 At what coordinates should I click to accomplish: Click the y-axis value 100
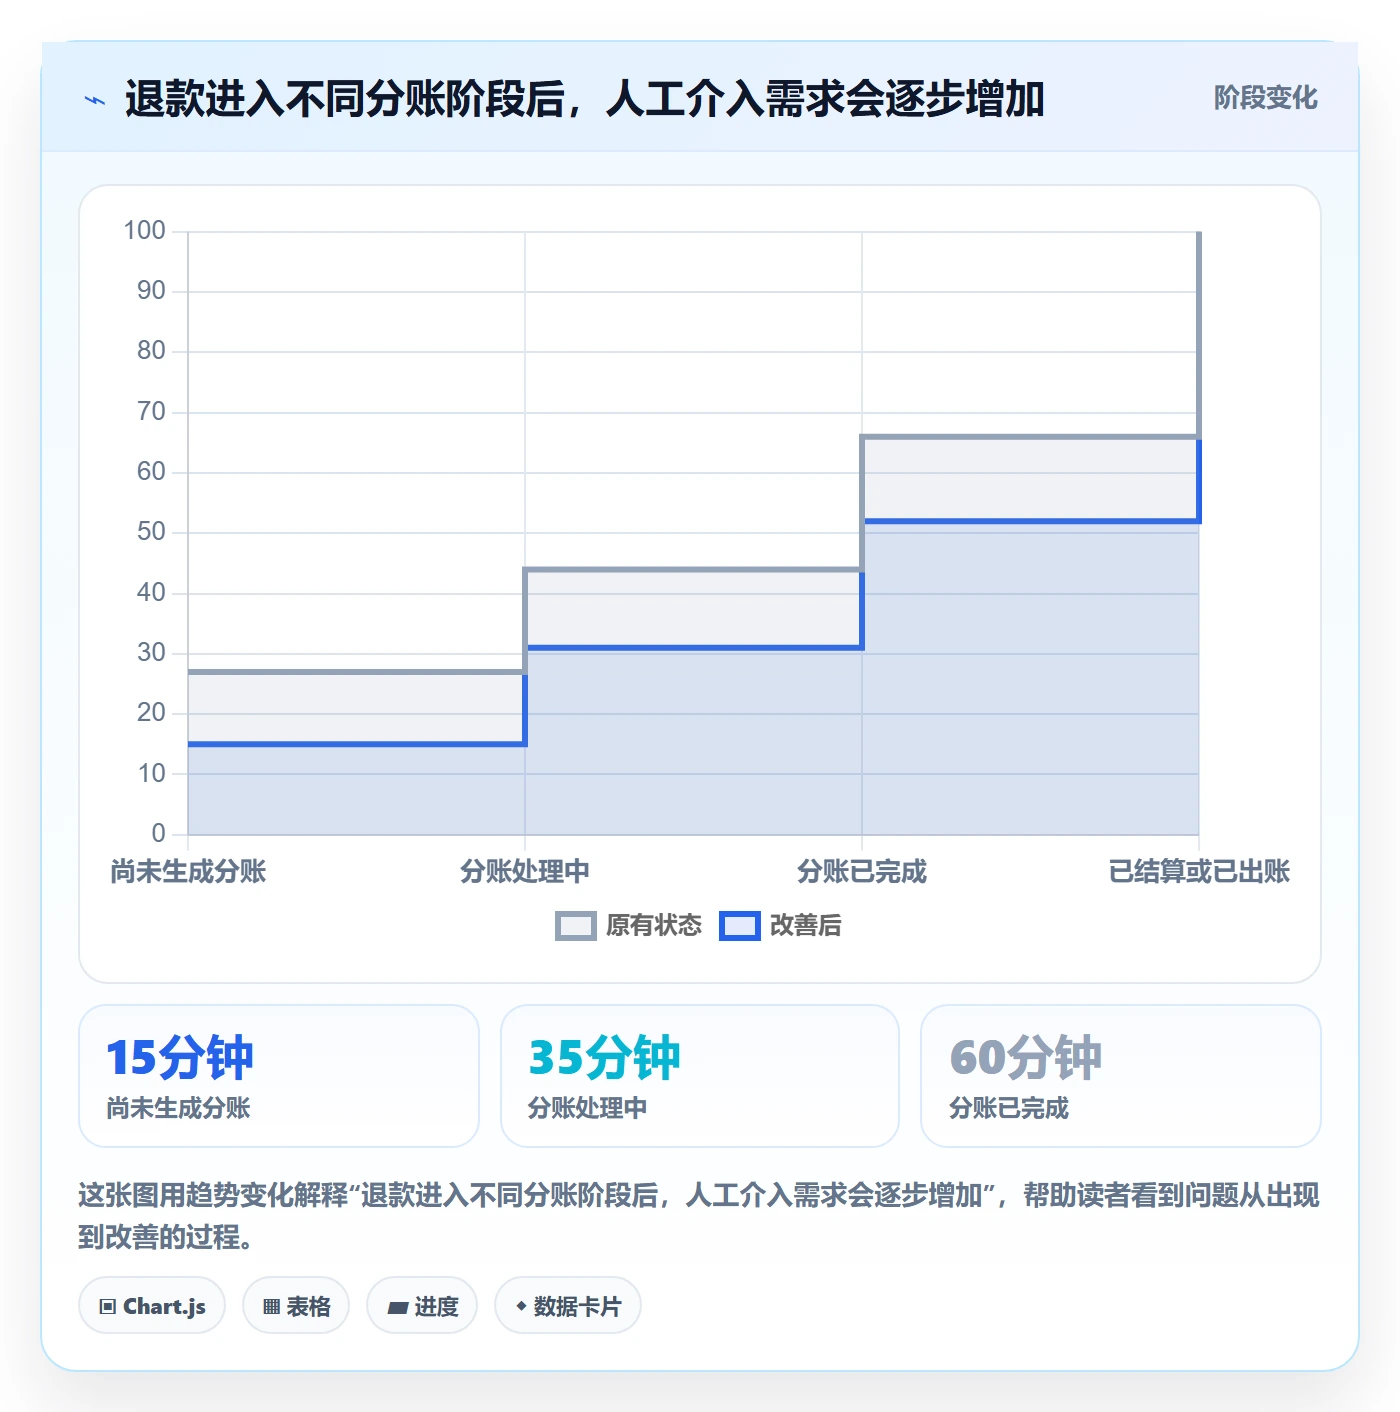[x=144, y=231]
